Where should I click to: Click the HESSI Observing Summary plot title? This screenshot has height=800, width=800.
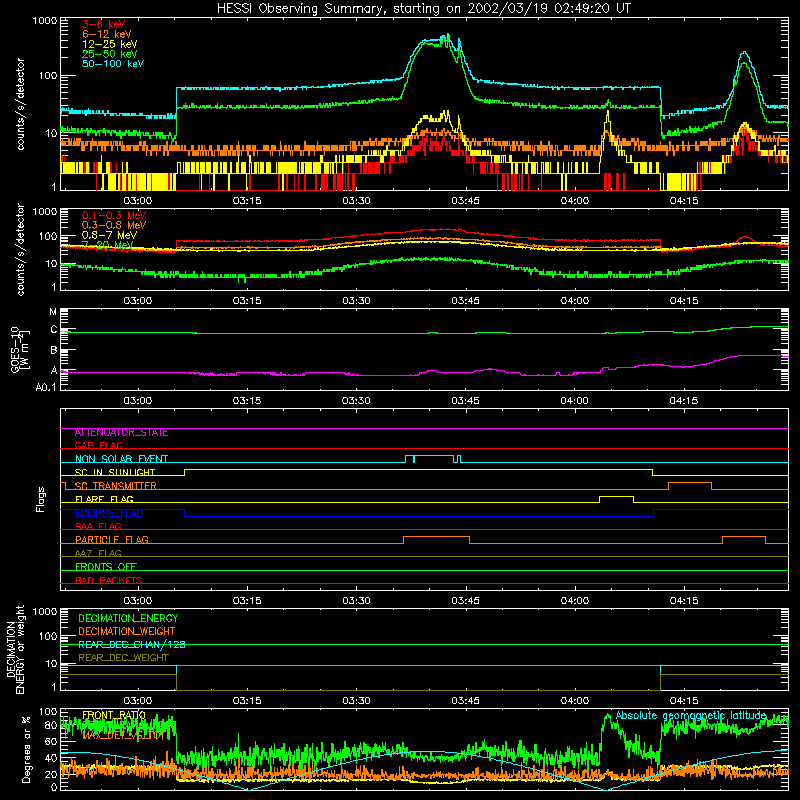coord(424,9)
